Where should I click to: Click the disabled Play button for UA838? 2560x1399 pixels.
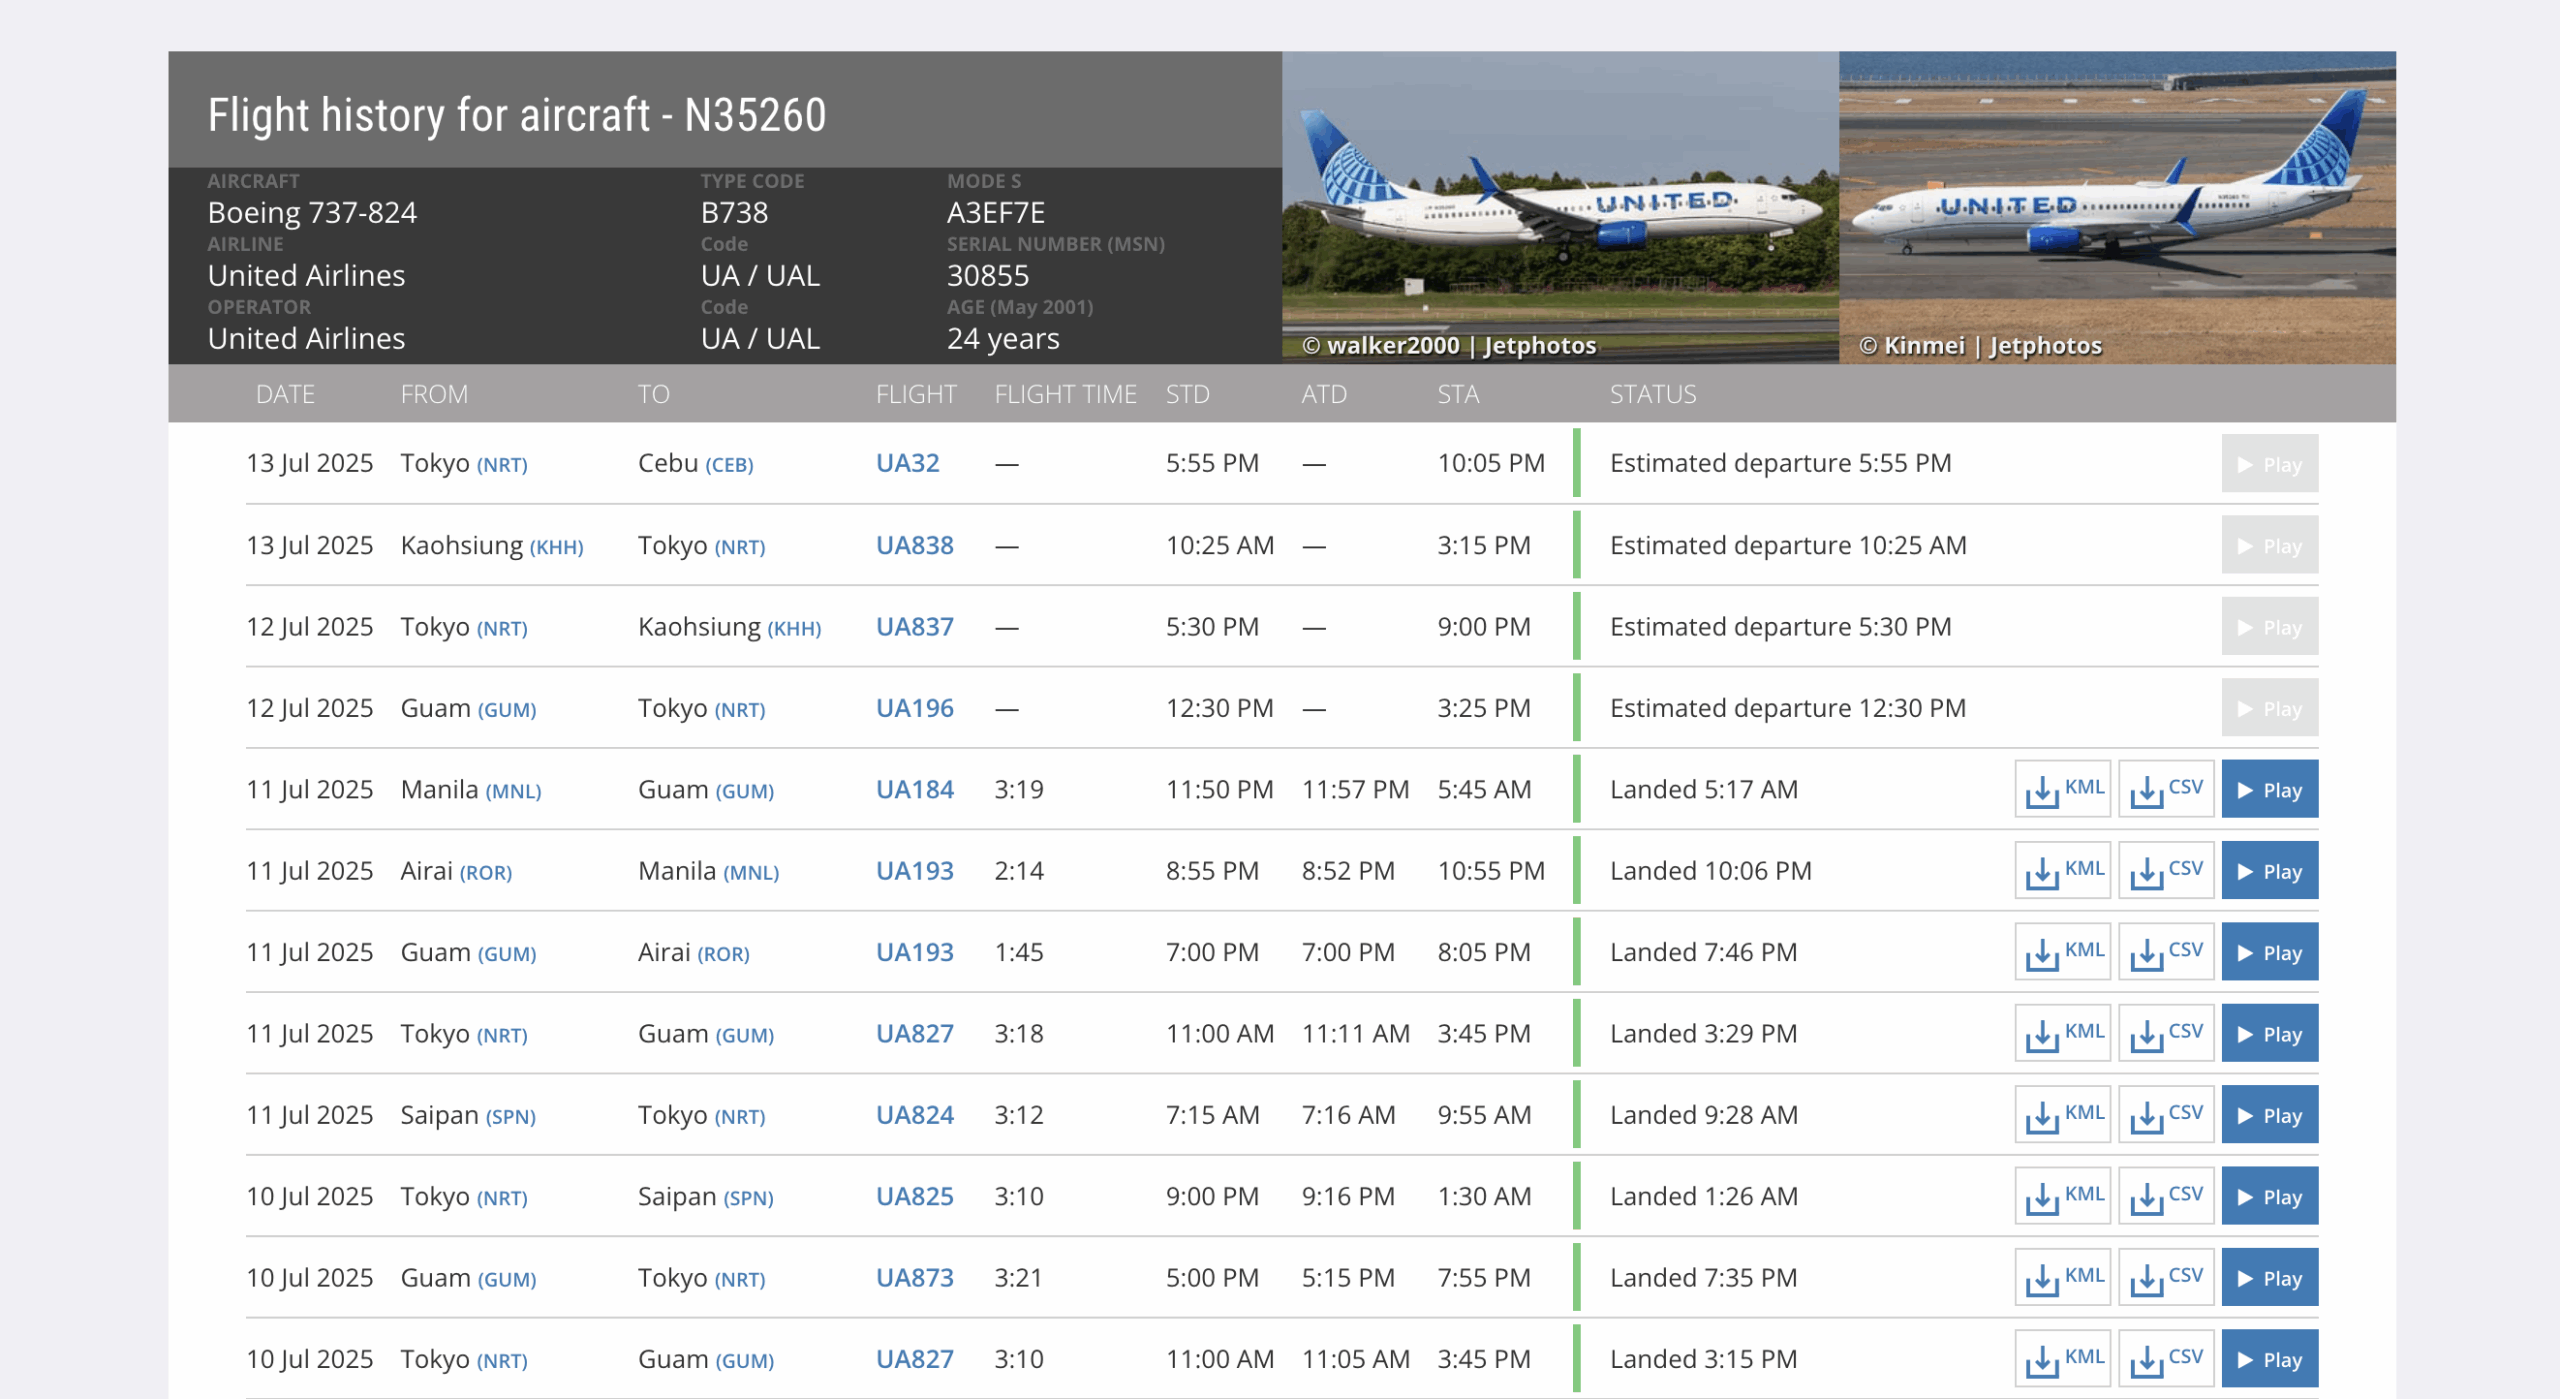click(2269, 545)
